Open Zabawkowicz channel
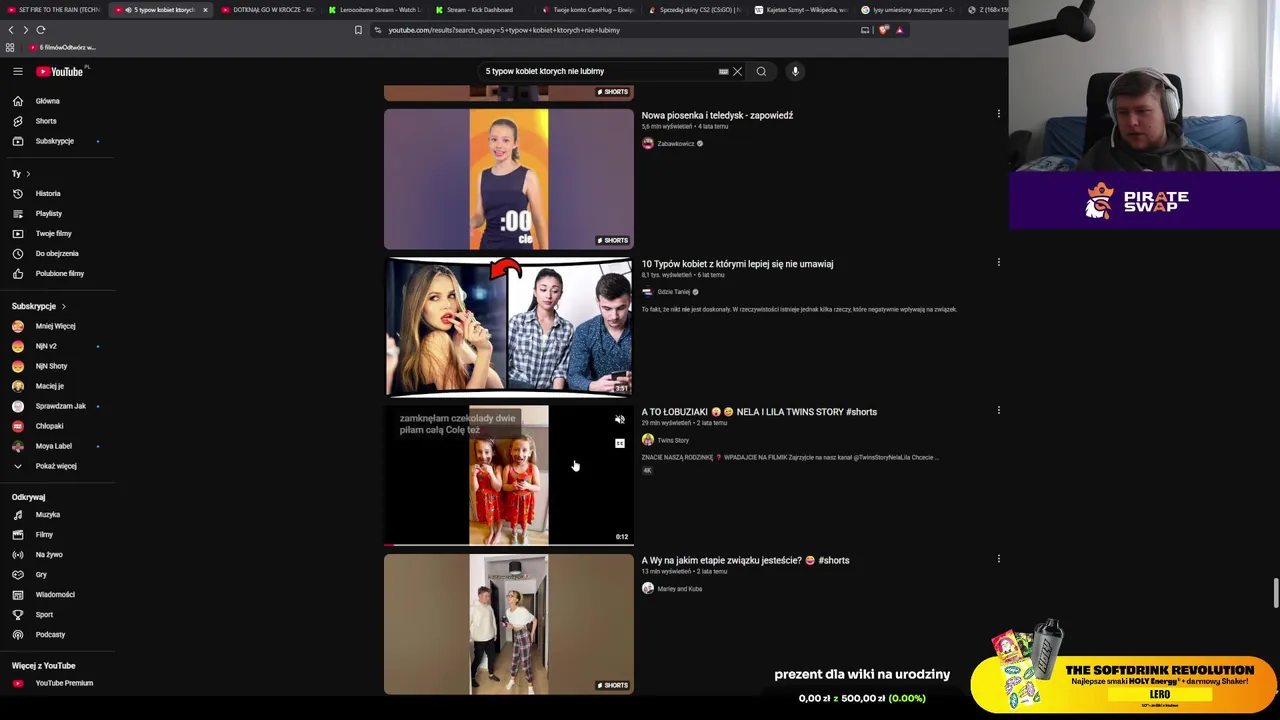Screen dimensions: 1280x720 675,144
